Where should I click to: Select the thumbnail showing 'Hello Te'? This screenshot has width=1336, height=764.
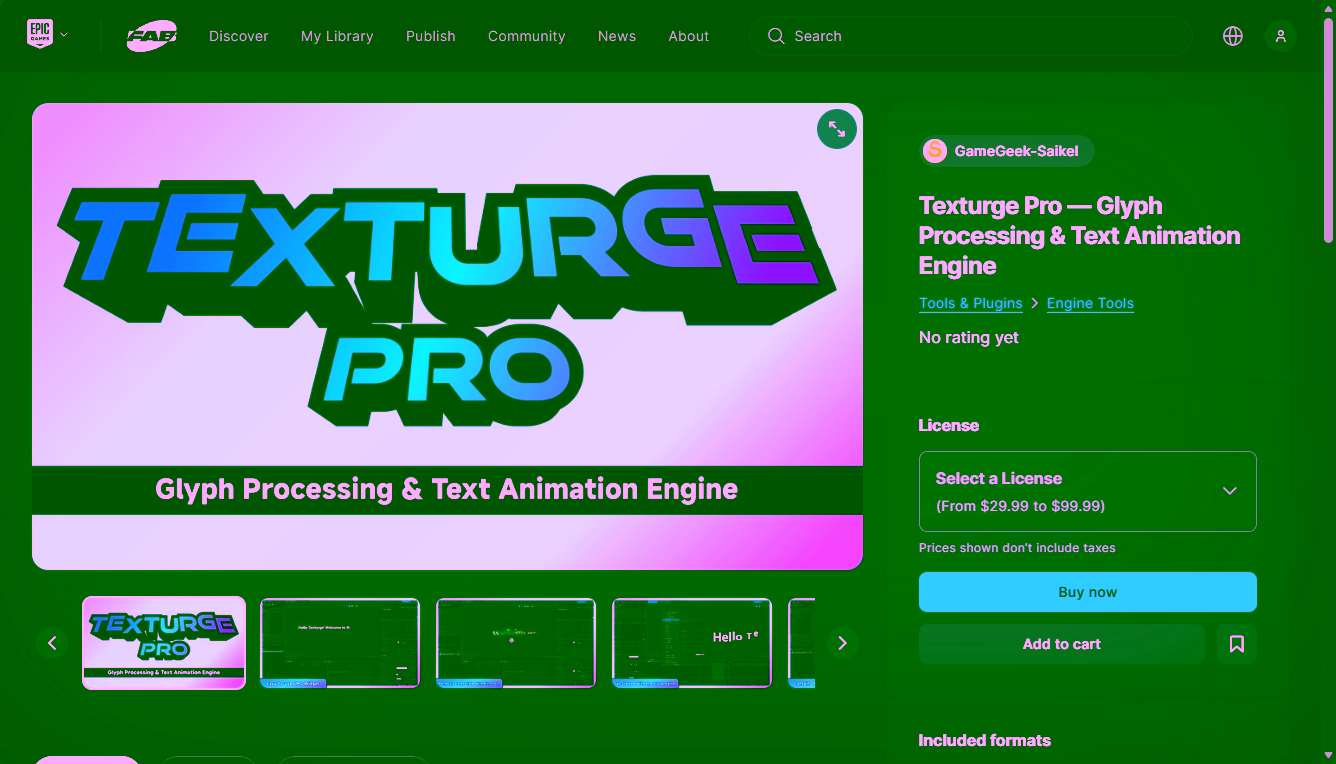(692, 643)
